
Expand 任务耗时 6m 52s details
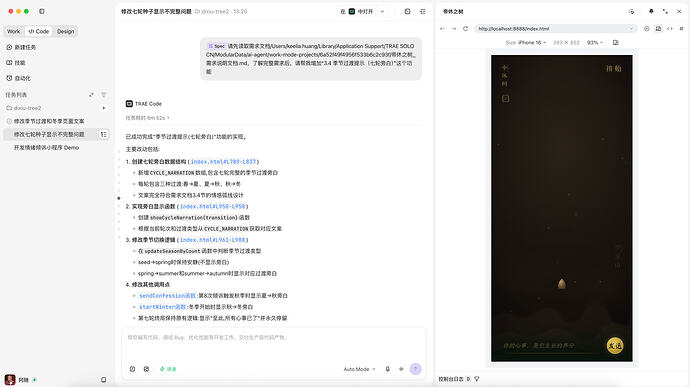(x=147, y=118)
